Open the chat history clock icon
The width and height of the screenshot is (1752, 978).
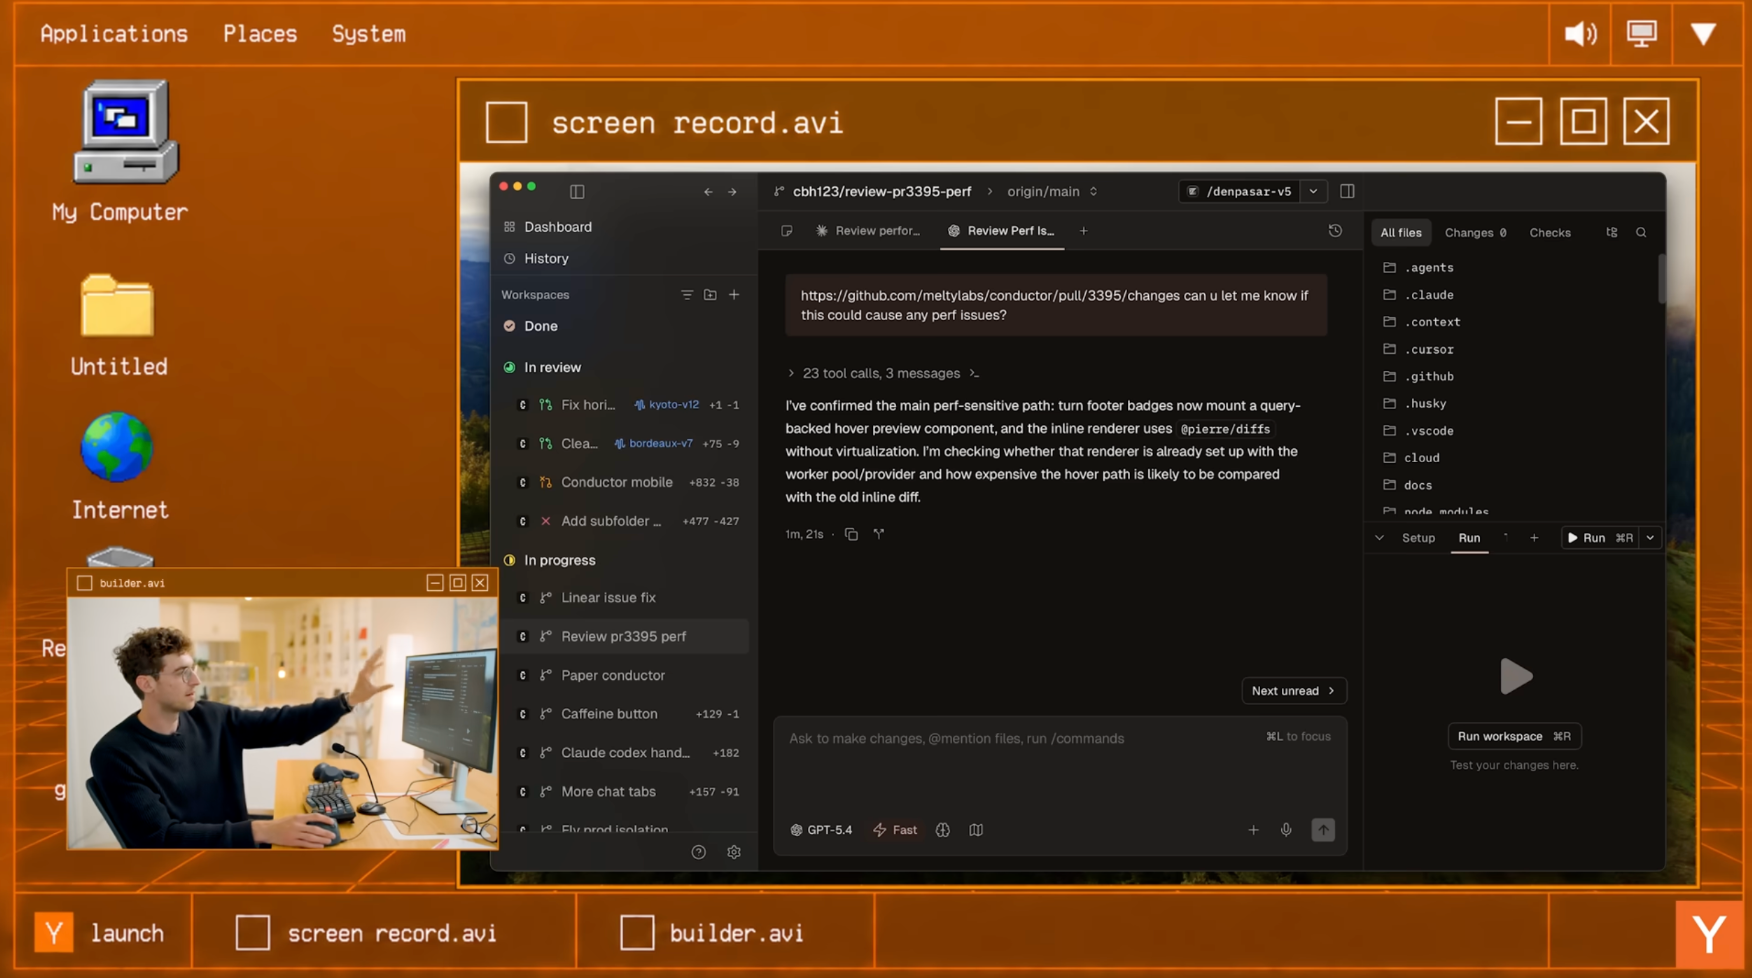click(1335, 231)
